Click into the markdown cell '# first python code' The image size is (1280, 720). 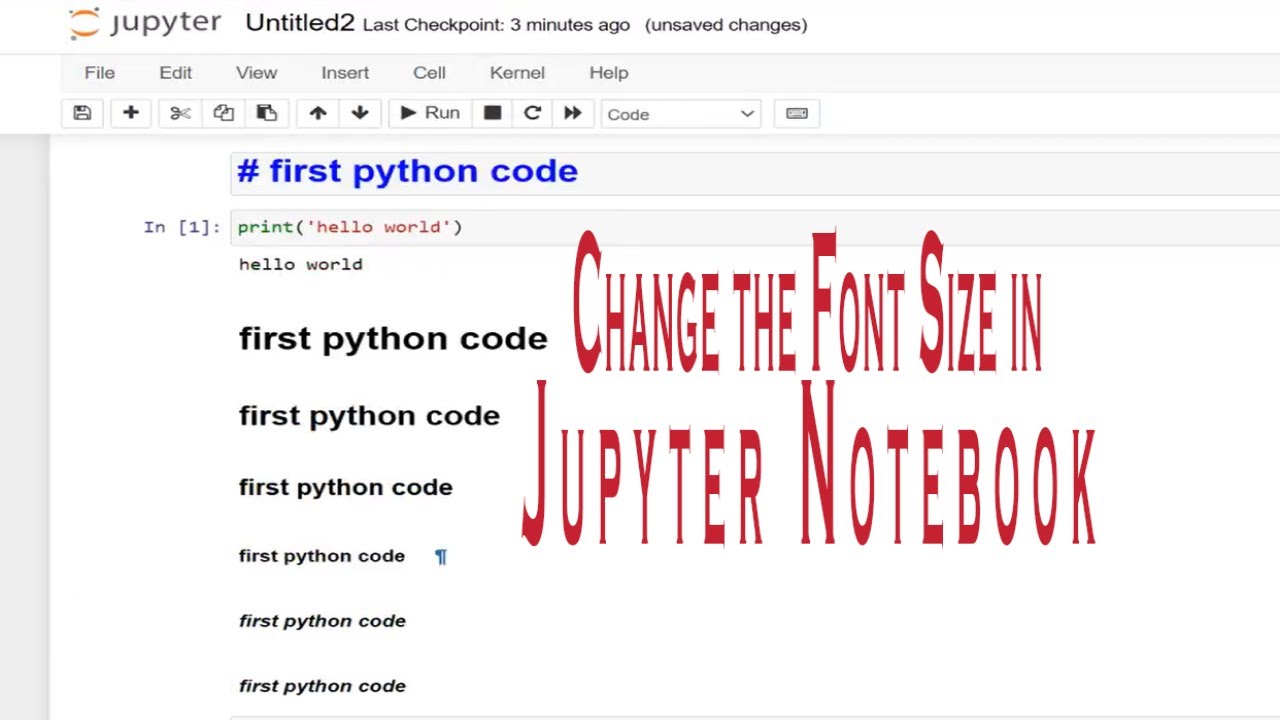(x=755, y=172)
